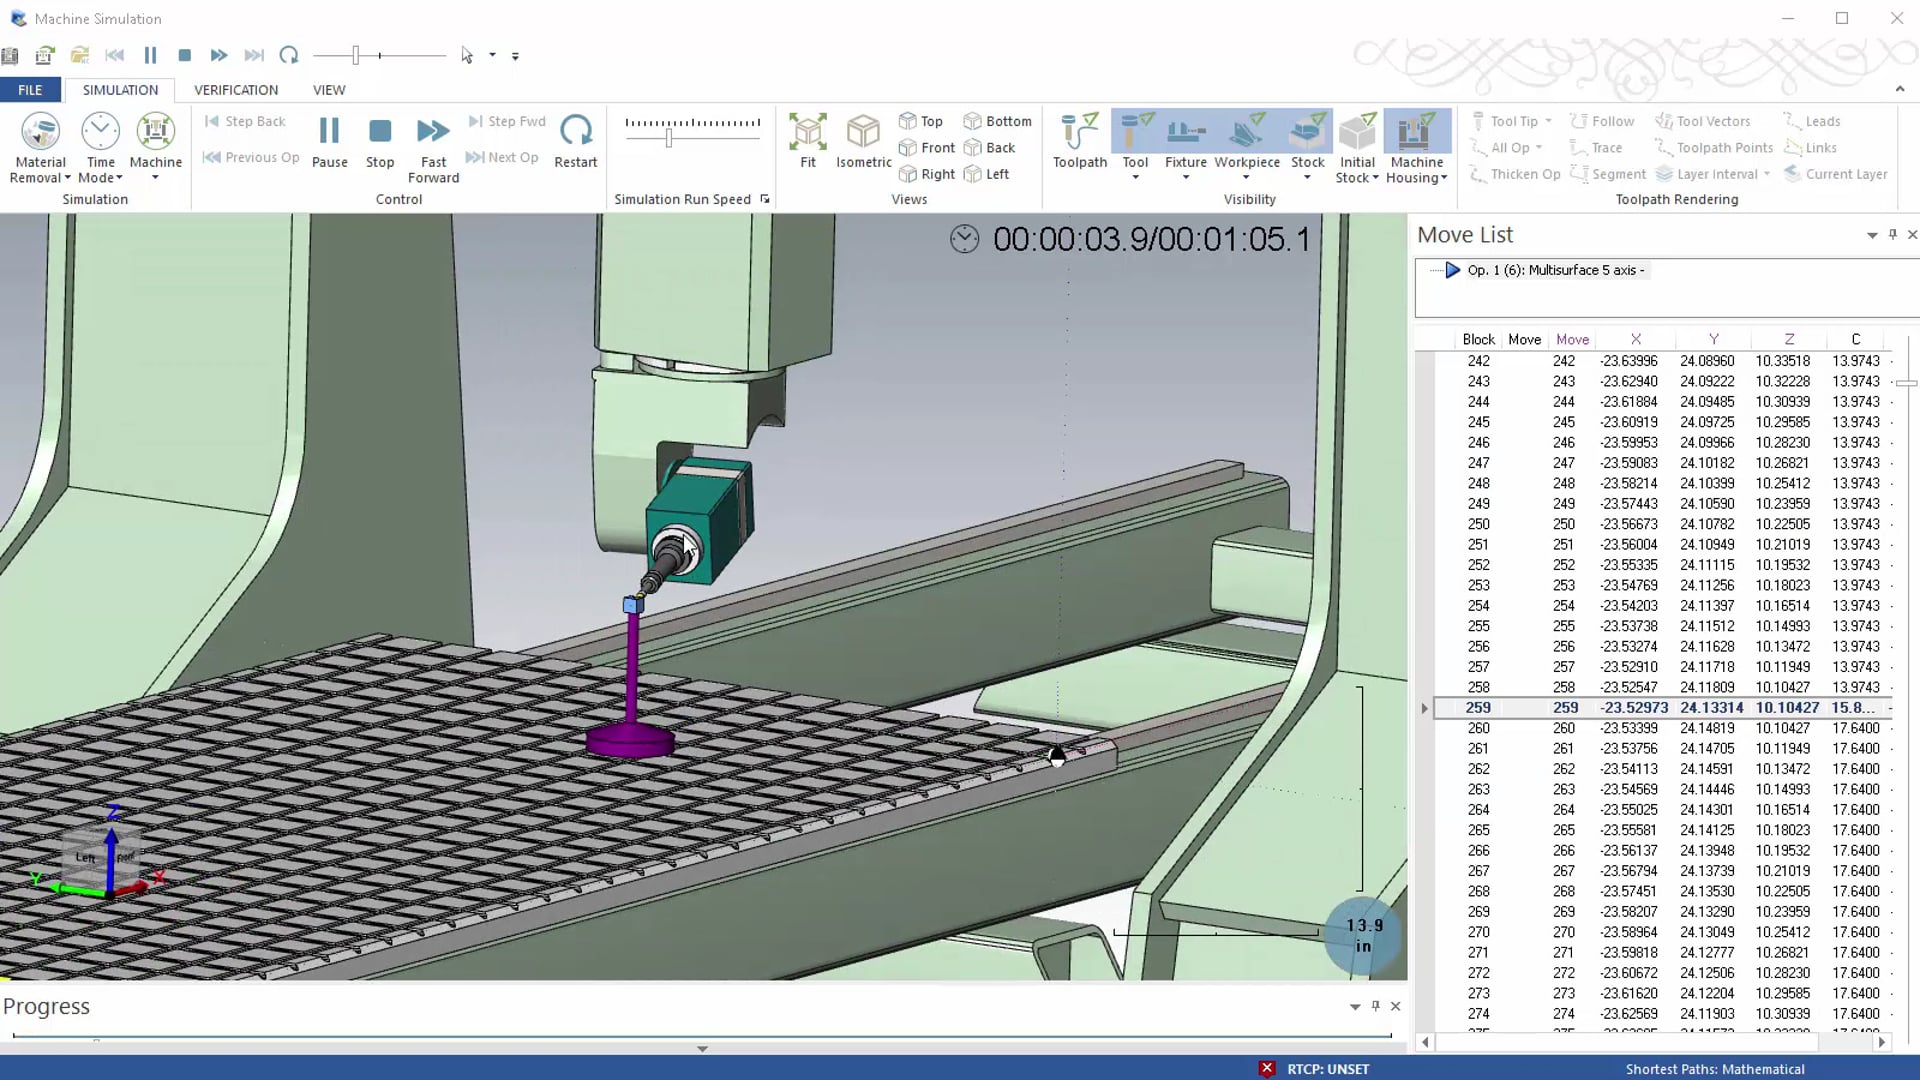Image resolution: width=1920 pixels, height=1080 pixels.
Task: Click the Stop simulation button
Action: [x=380, y=138]
